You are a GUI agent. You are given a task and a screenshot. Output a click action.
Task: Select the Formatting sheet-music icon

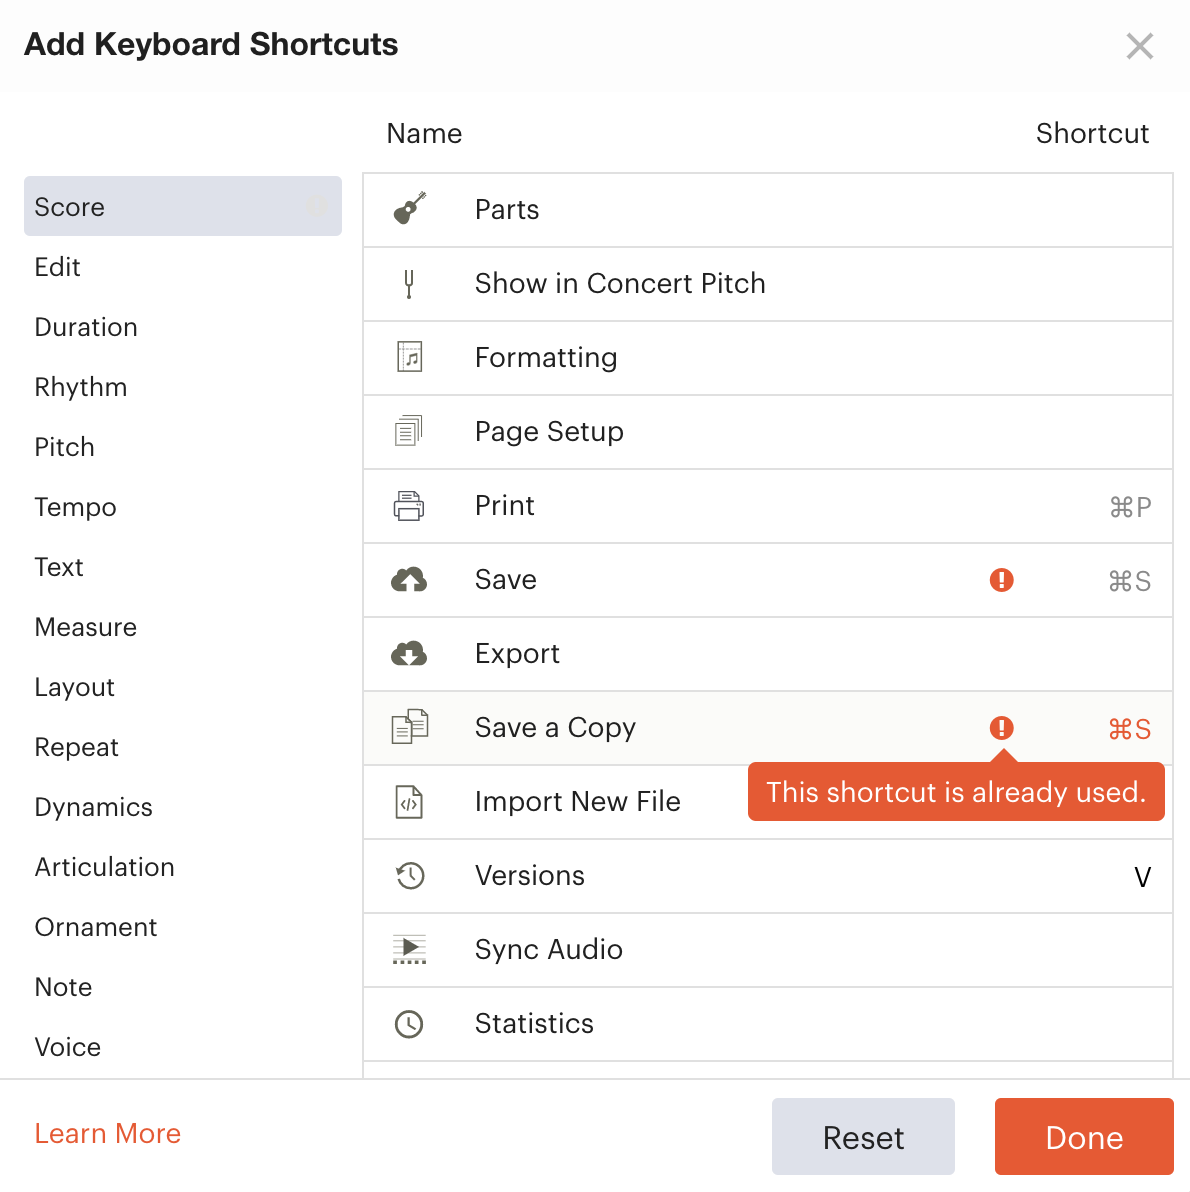pyautogui.click(x=410, y=357)
